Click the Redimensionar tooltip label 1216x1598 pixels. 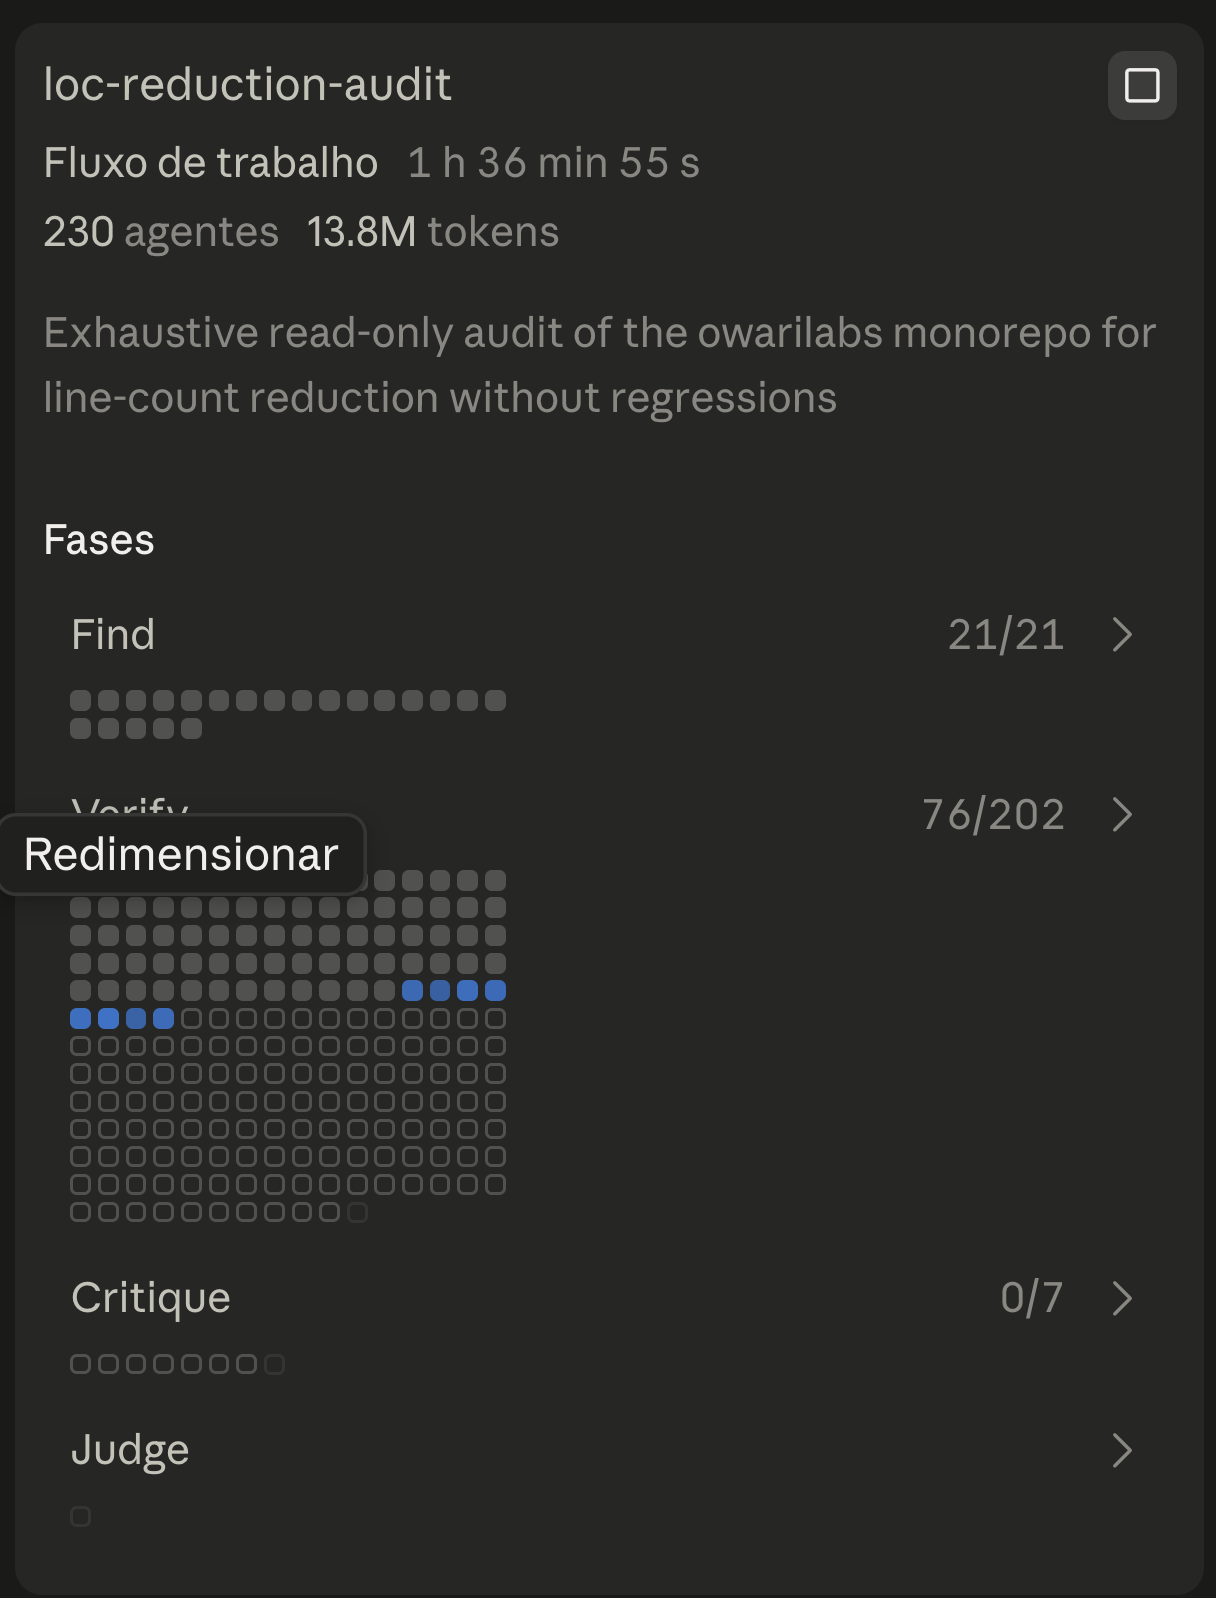coord(181,855)
